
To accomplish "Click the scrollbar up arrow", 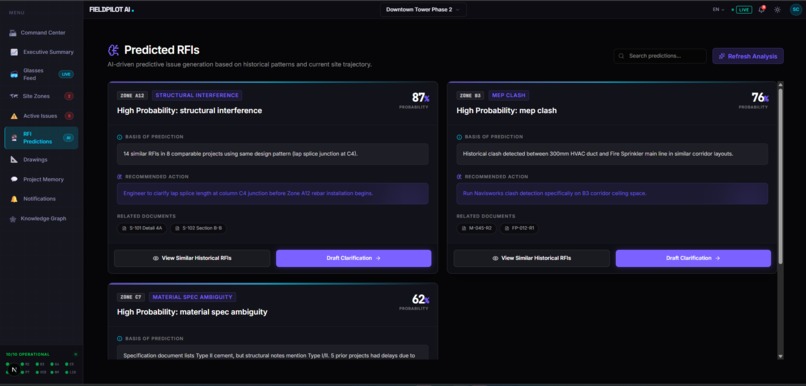I will 780,84.
